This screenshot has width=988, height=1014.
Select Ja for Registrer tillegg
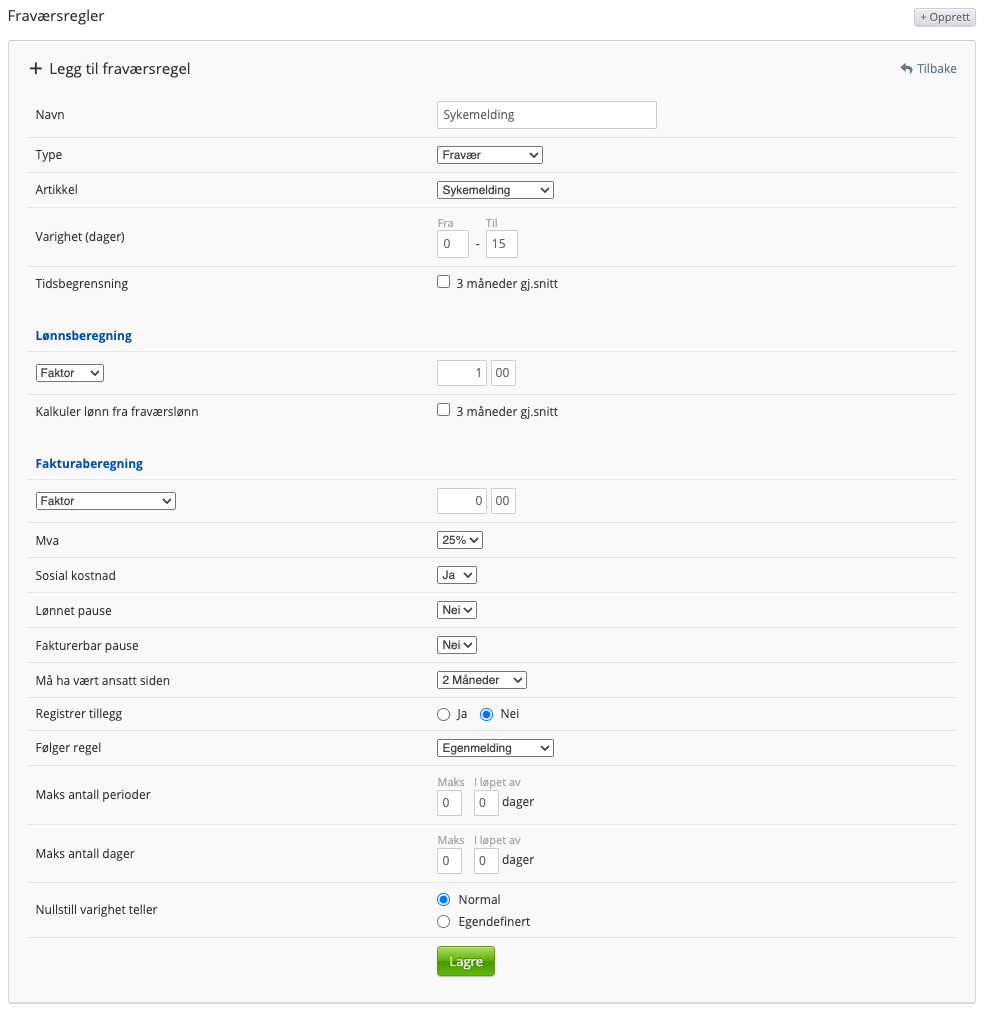point(444,714)
